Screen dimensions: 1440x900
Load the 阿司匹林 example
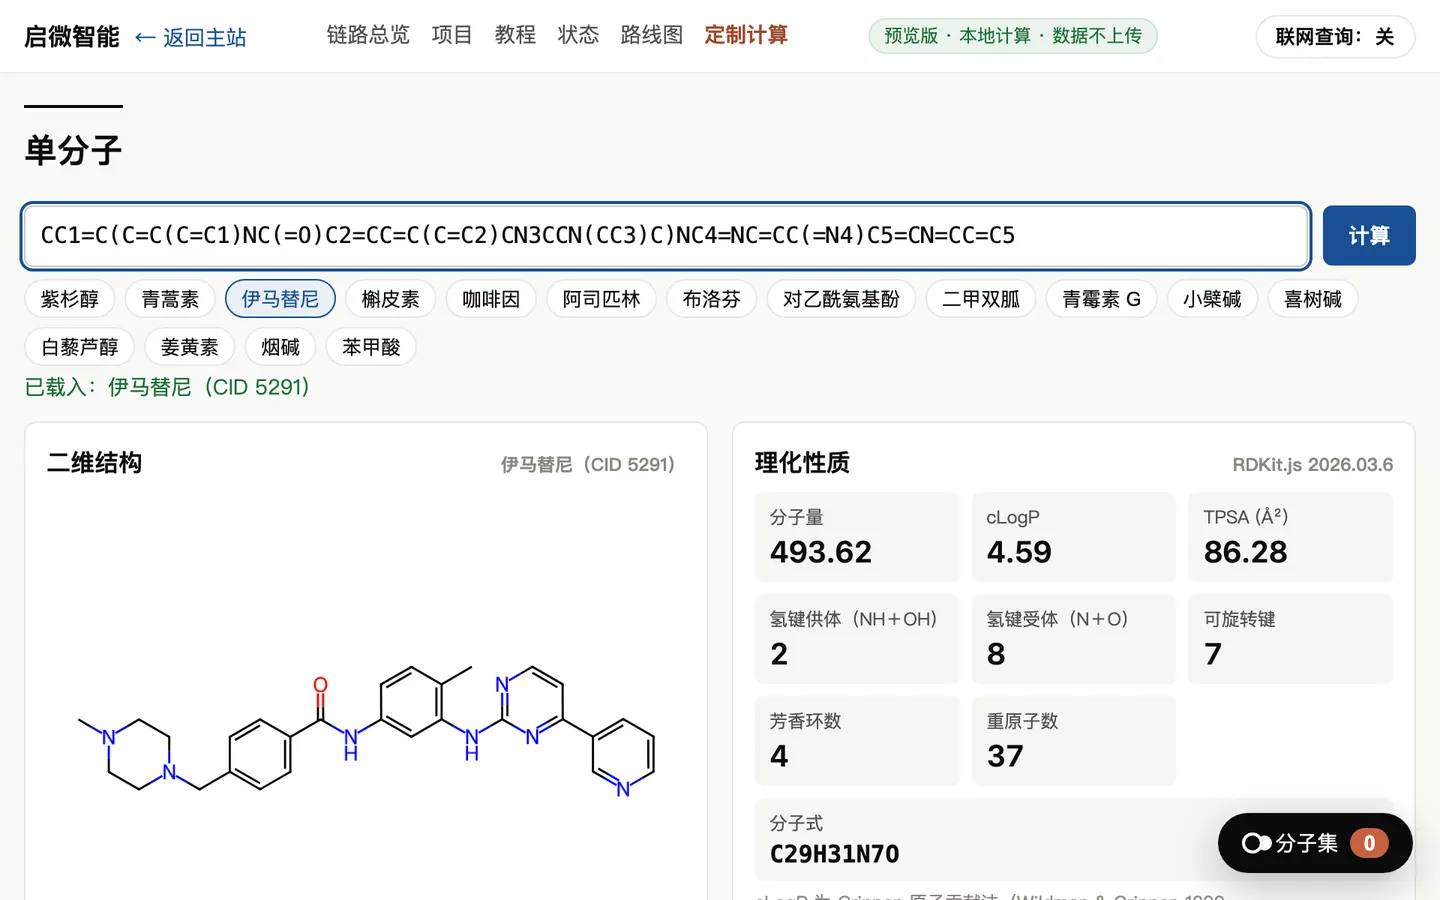coord(601,299)
